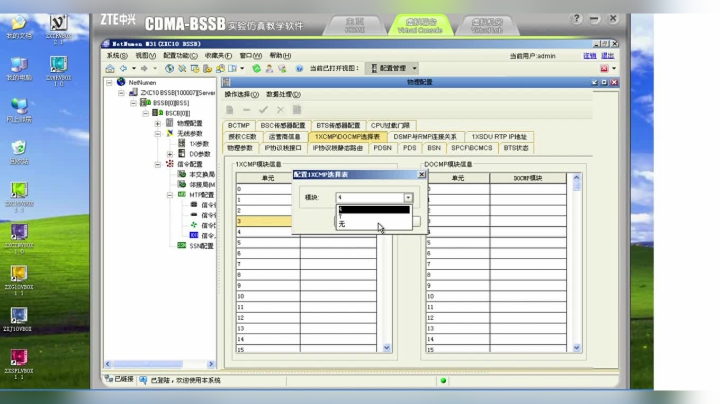Switch to IP协议栈接口 tab

point(283,148)
